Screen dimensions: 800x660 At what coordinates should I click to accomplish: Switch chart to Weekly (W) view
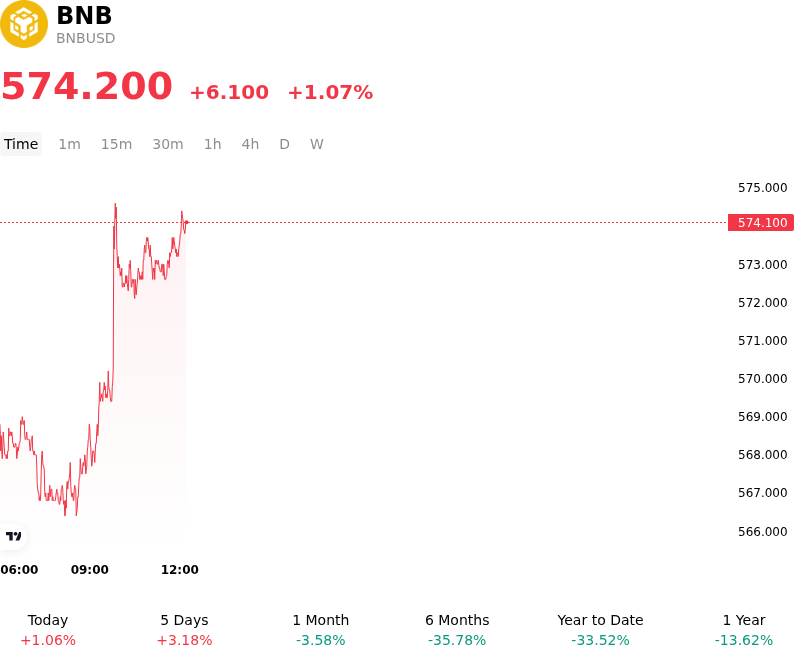coord(316,144)
